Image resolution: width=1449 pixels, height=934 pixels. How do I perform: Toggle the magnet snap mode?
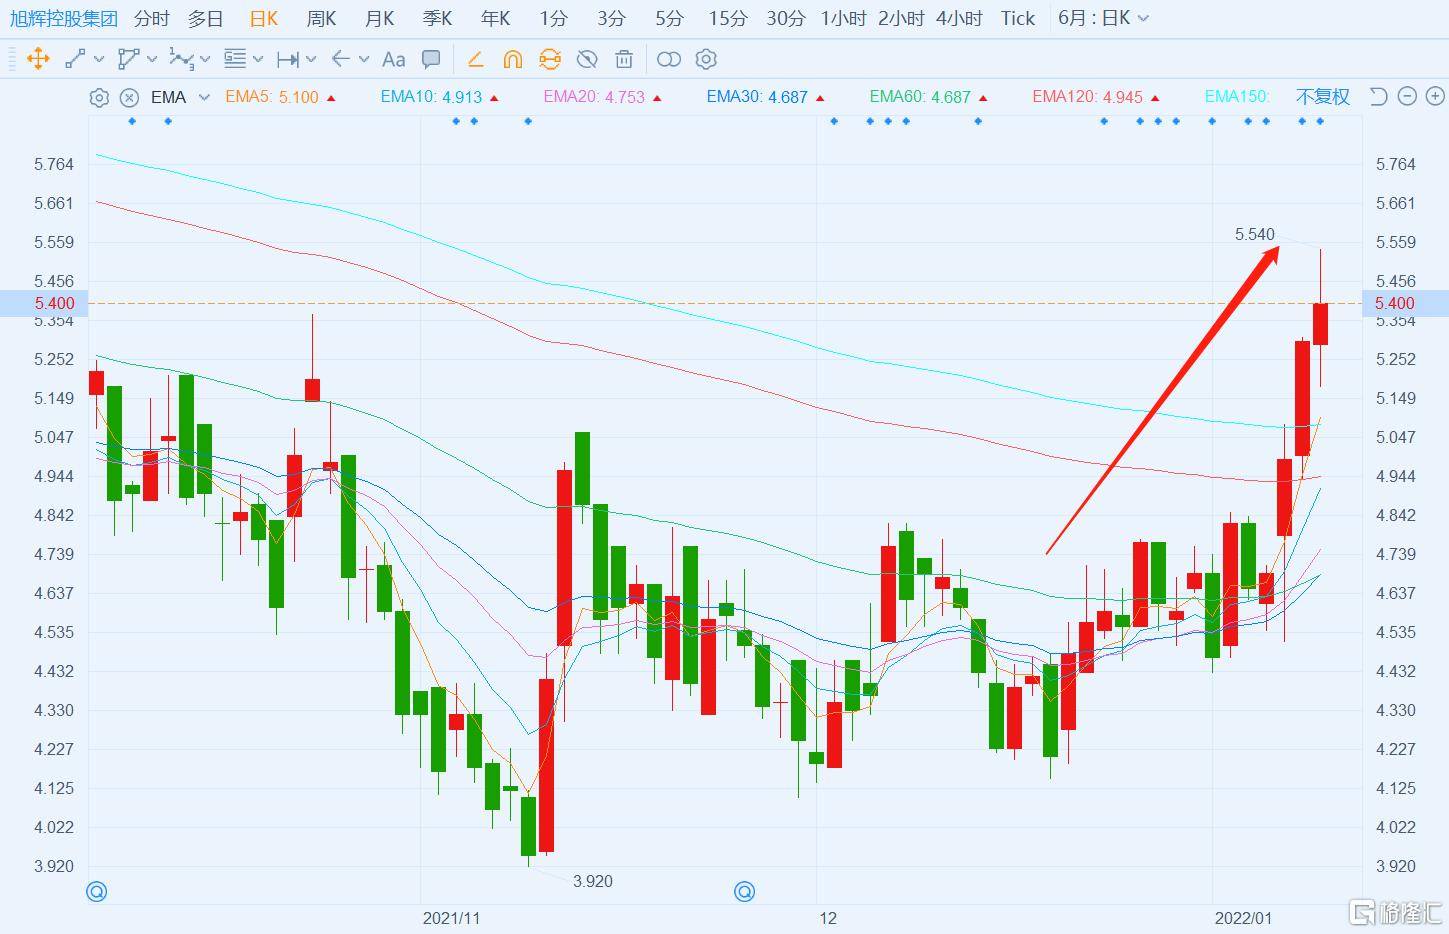(513, 59)
